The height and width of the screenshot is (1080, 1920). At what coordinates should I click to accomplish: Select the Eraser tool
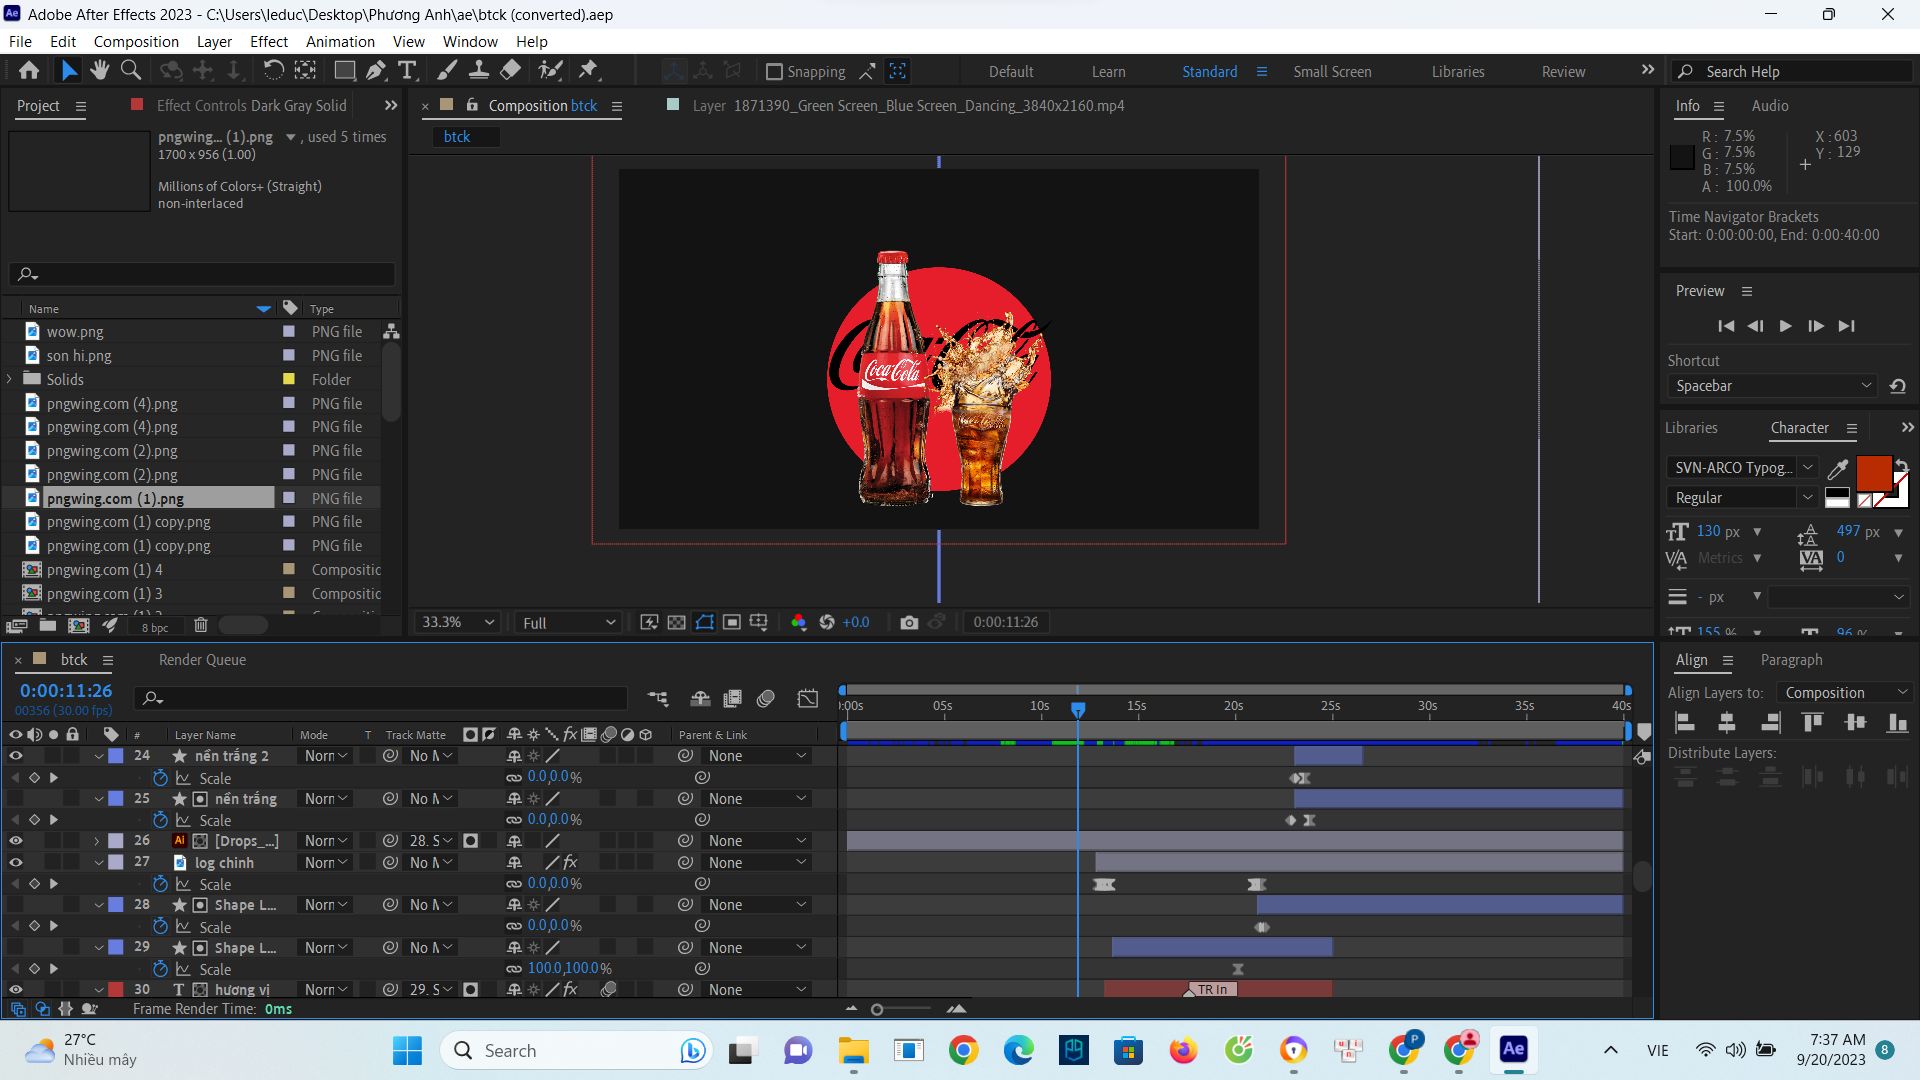(x=510, y=70)
